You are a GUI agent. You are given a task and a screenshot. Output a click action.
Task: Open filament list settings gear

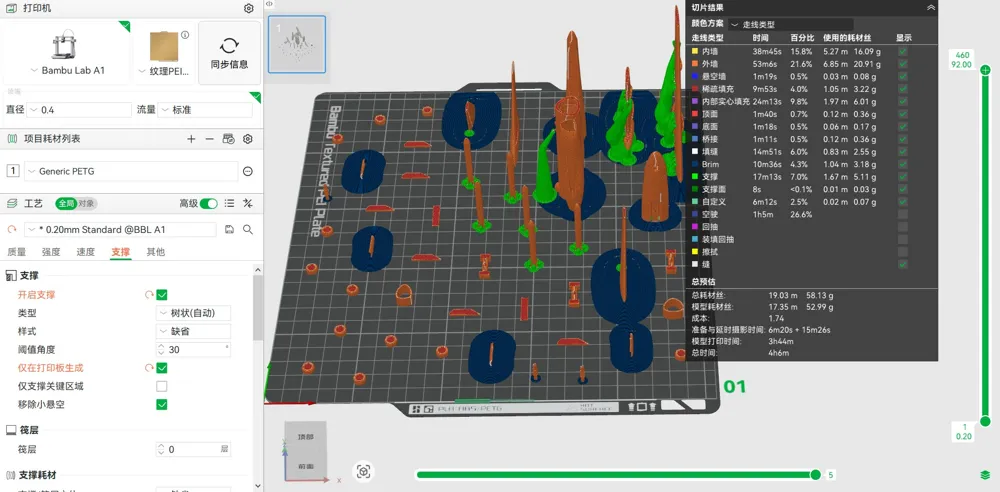coord(248,138)
